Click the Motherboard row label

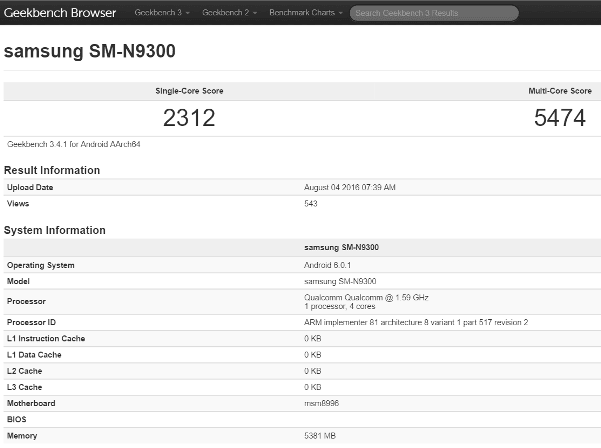(31, 403)
